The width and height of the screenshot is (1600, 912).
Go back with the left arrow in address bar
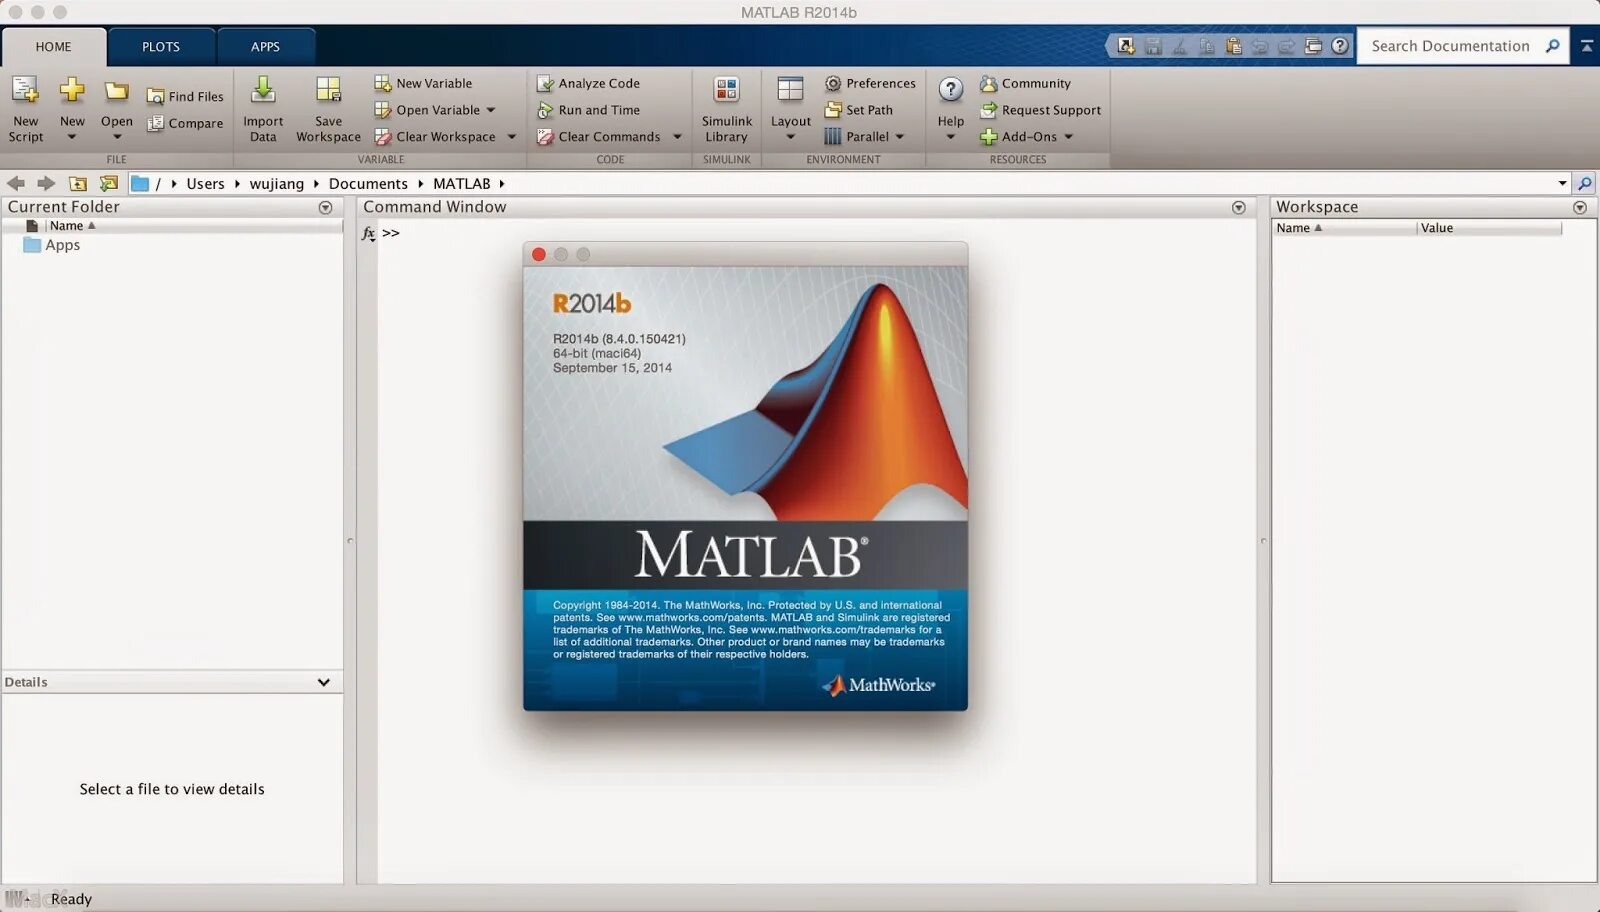[x=16, y=183]
